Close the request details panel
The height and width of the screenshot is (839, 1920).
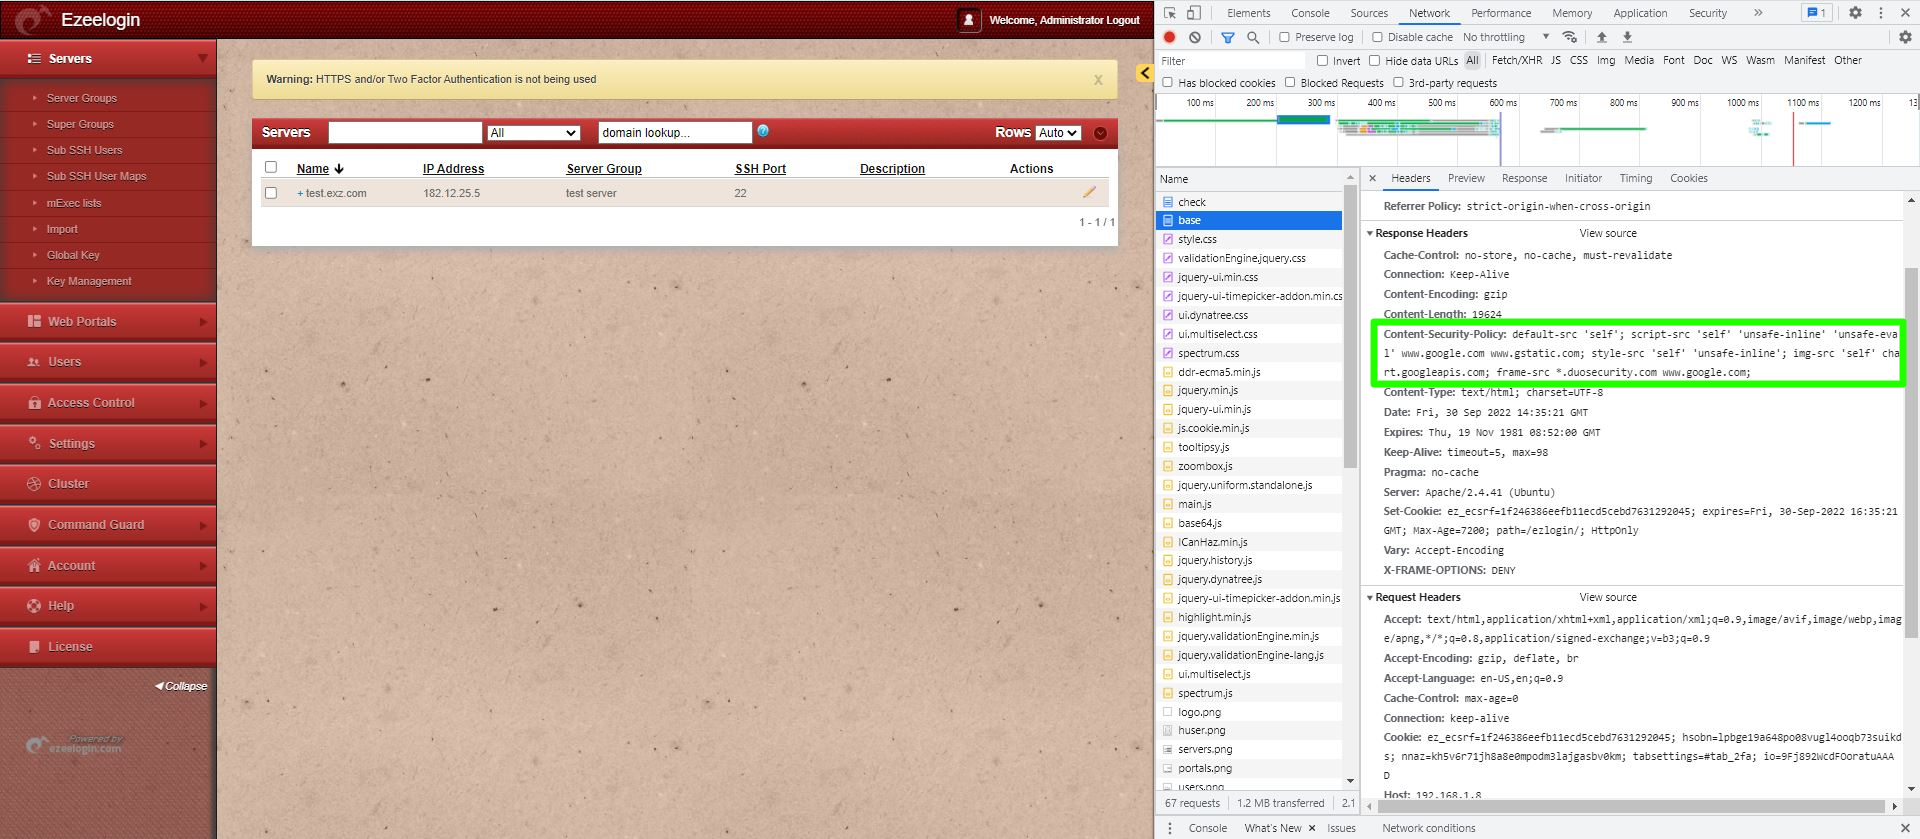click(1372, 178)
